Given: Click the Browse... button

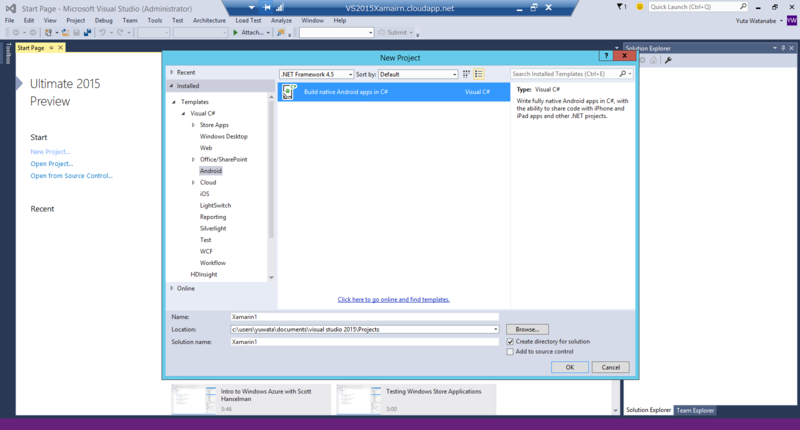Looking at the screenshot, I should point(527,330).
